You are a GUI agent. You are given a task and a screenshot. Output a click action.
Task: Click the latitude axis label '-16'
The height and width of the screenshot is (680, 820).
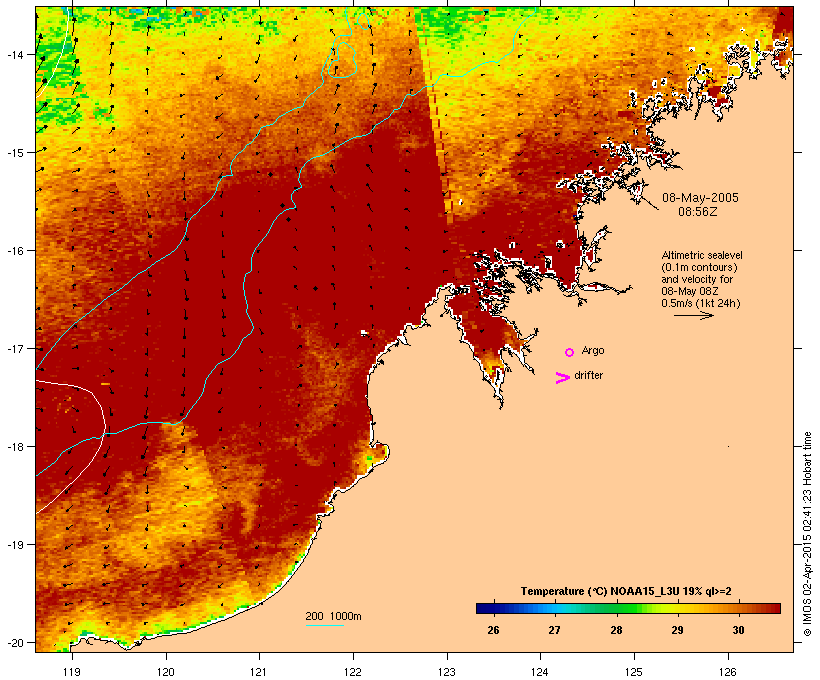click(15, 250)
